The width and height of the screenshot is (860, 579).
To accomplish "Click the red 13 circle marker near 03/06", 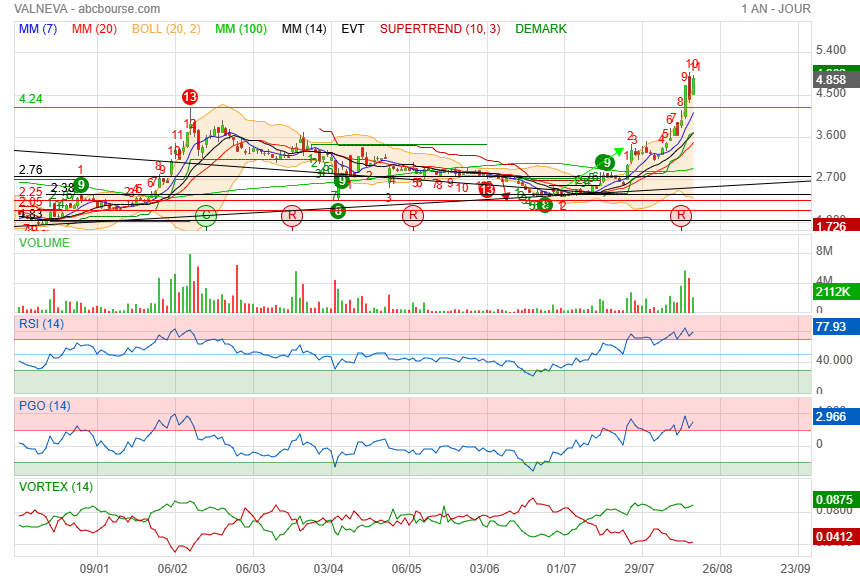I will click(x=486, y=190).
